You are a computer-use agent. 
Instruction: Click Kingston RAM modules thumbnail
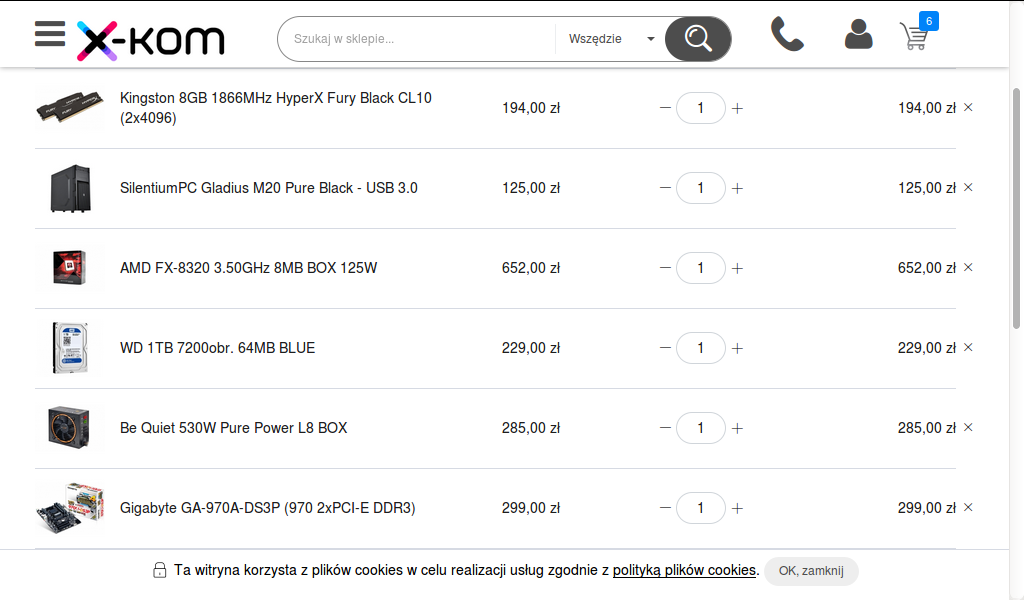(x=70, y=108)
